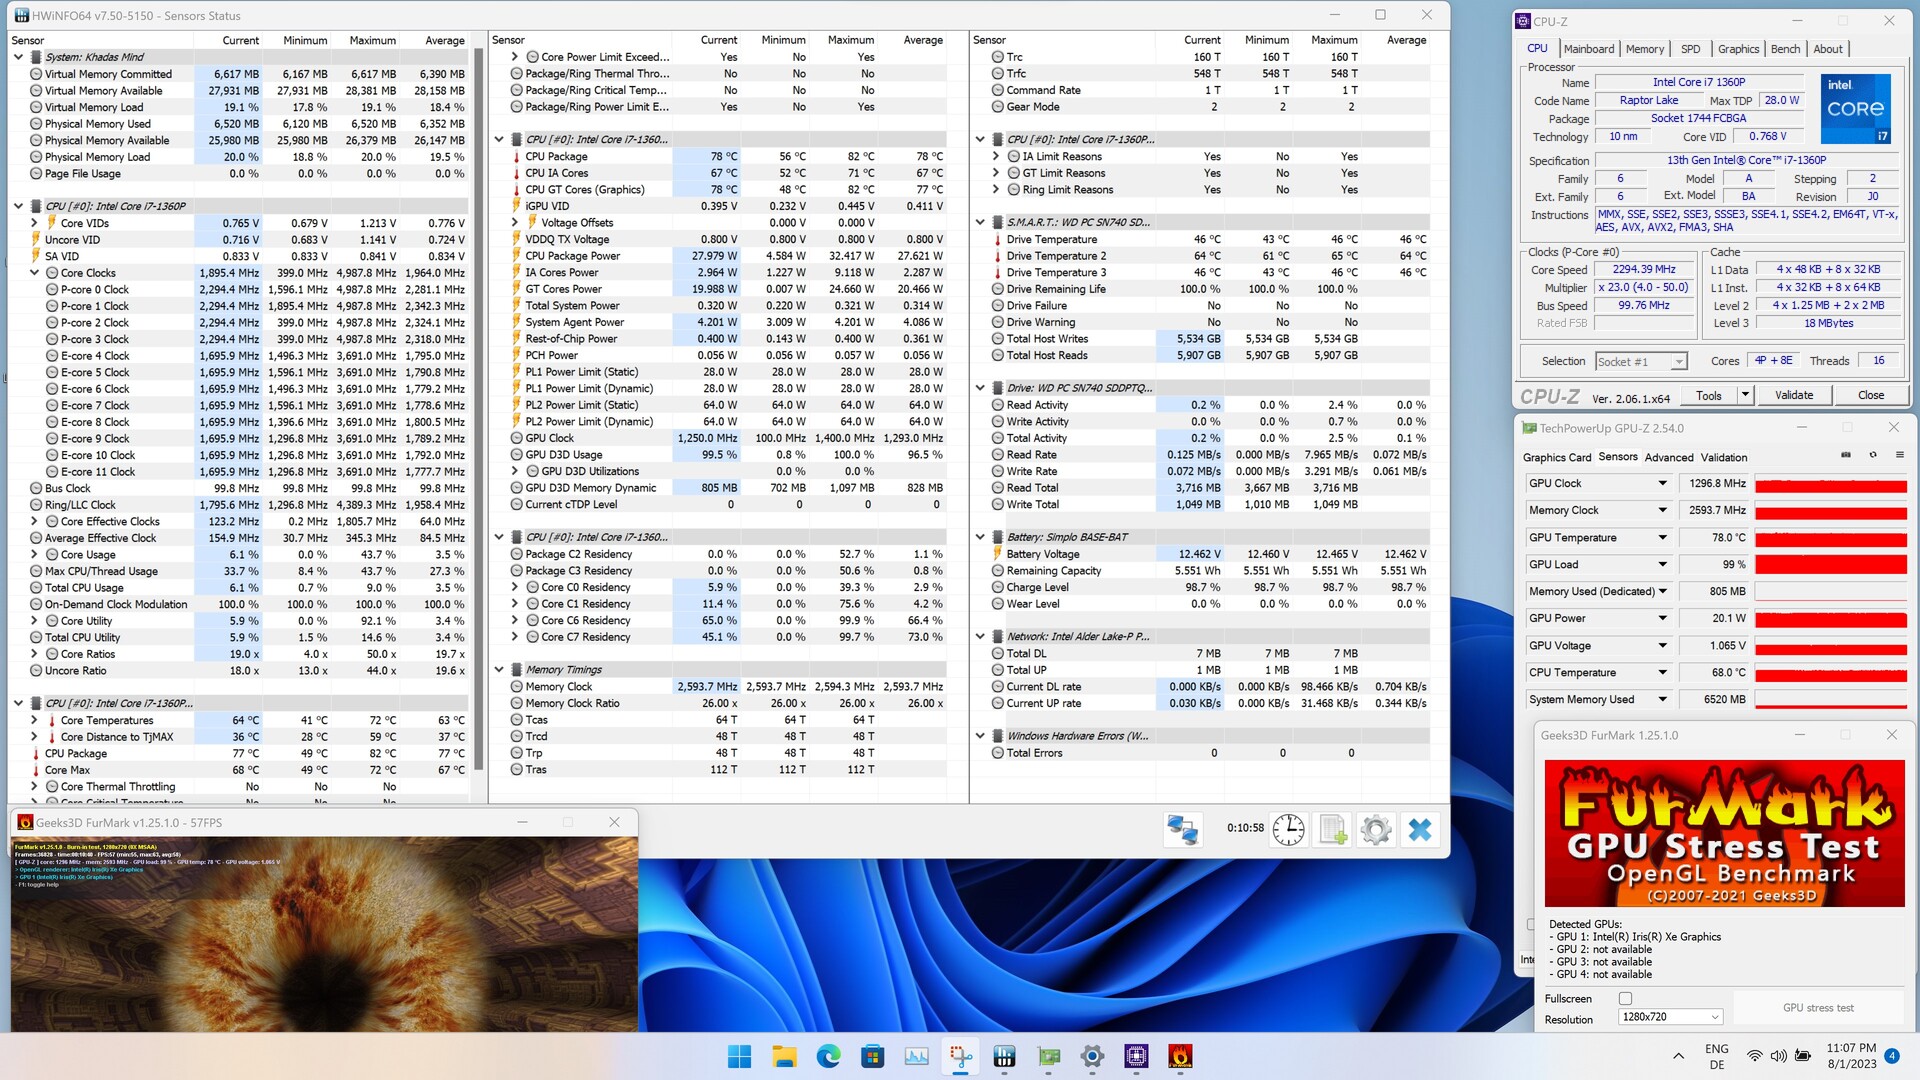Click the blue X close sensors icon

click(1419, 829)
